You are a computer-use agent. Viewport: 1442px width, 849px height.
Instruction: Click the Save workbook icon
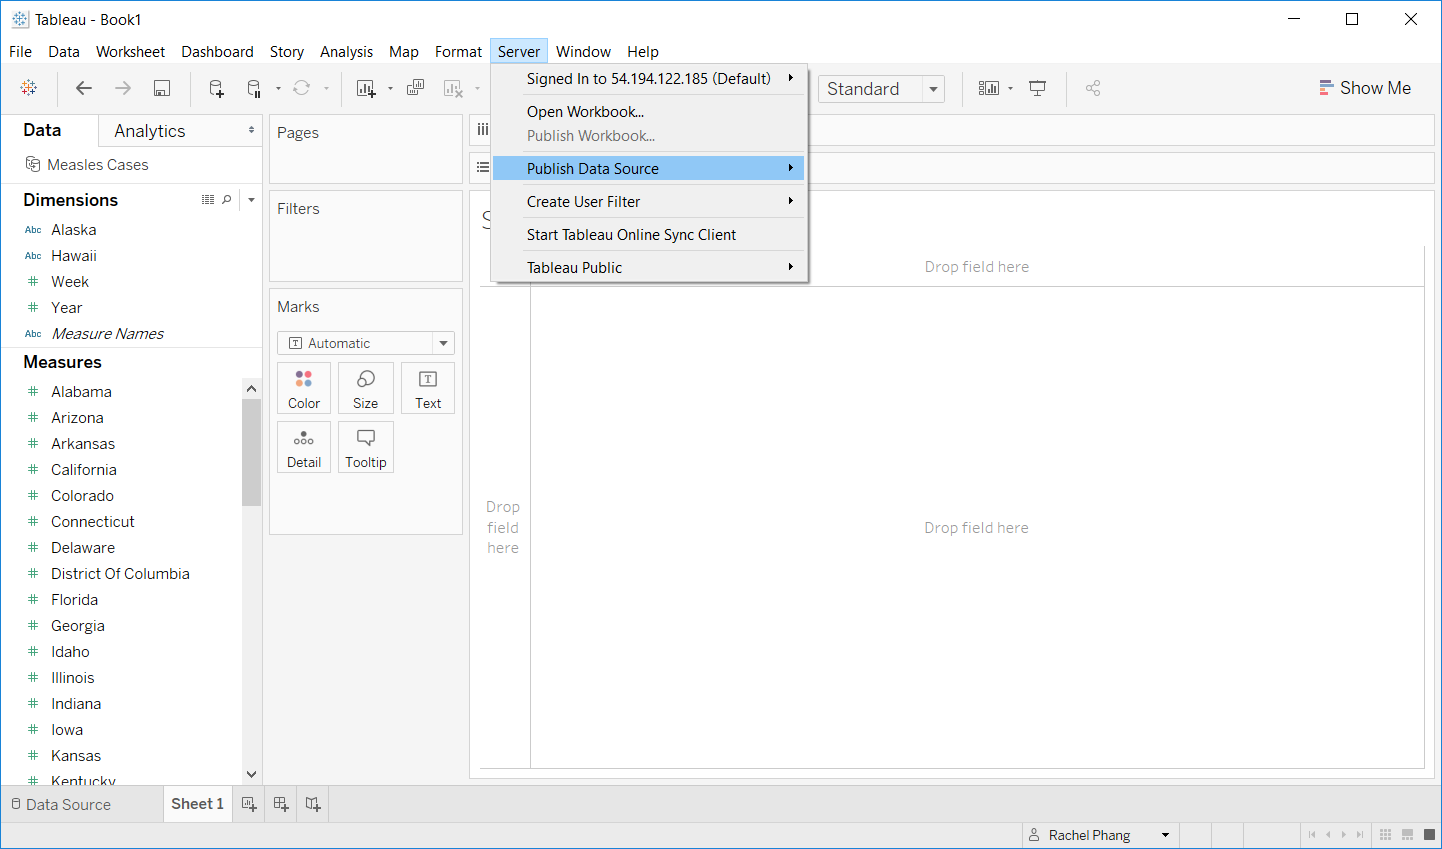point(161,89)
